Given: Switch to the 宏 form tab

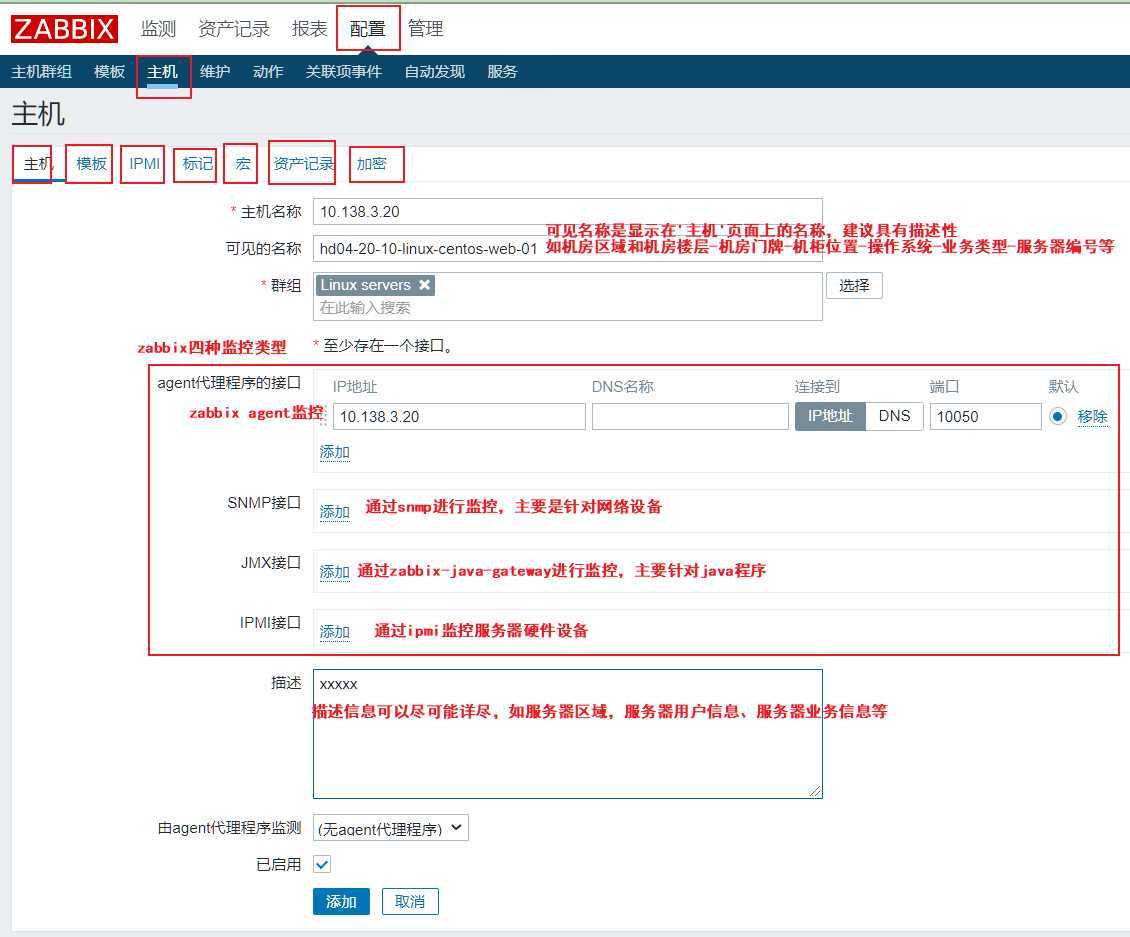Looking at the screenshot, I should tap(243, 164).
